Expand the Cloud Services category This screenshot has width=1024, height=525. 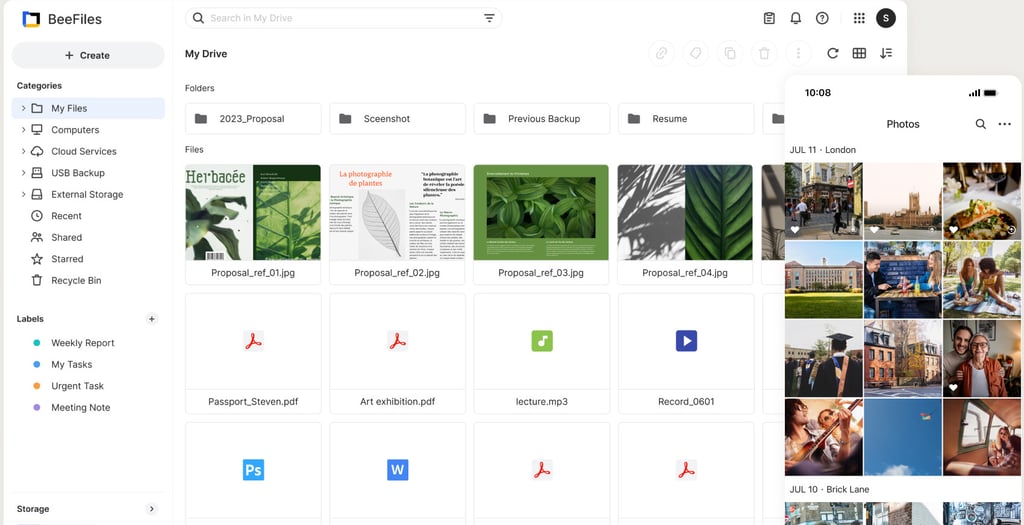click(x=24, y=151)
